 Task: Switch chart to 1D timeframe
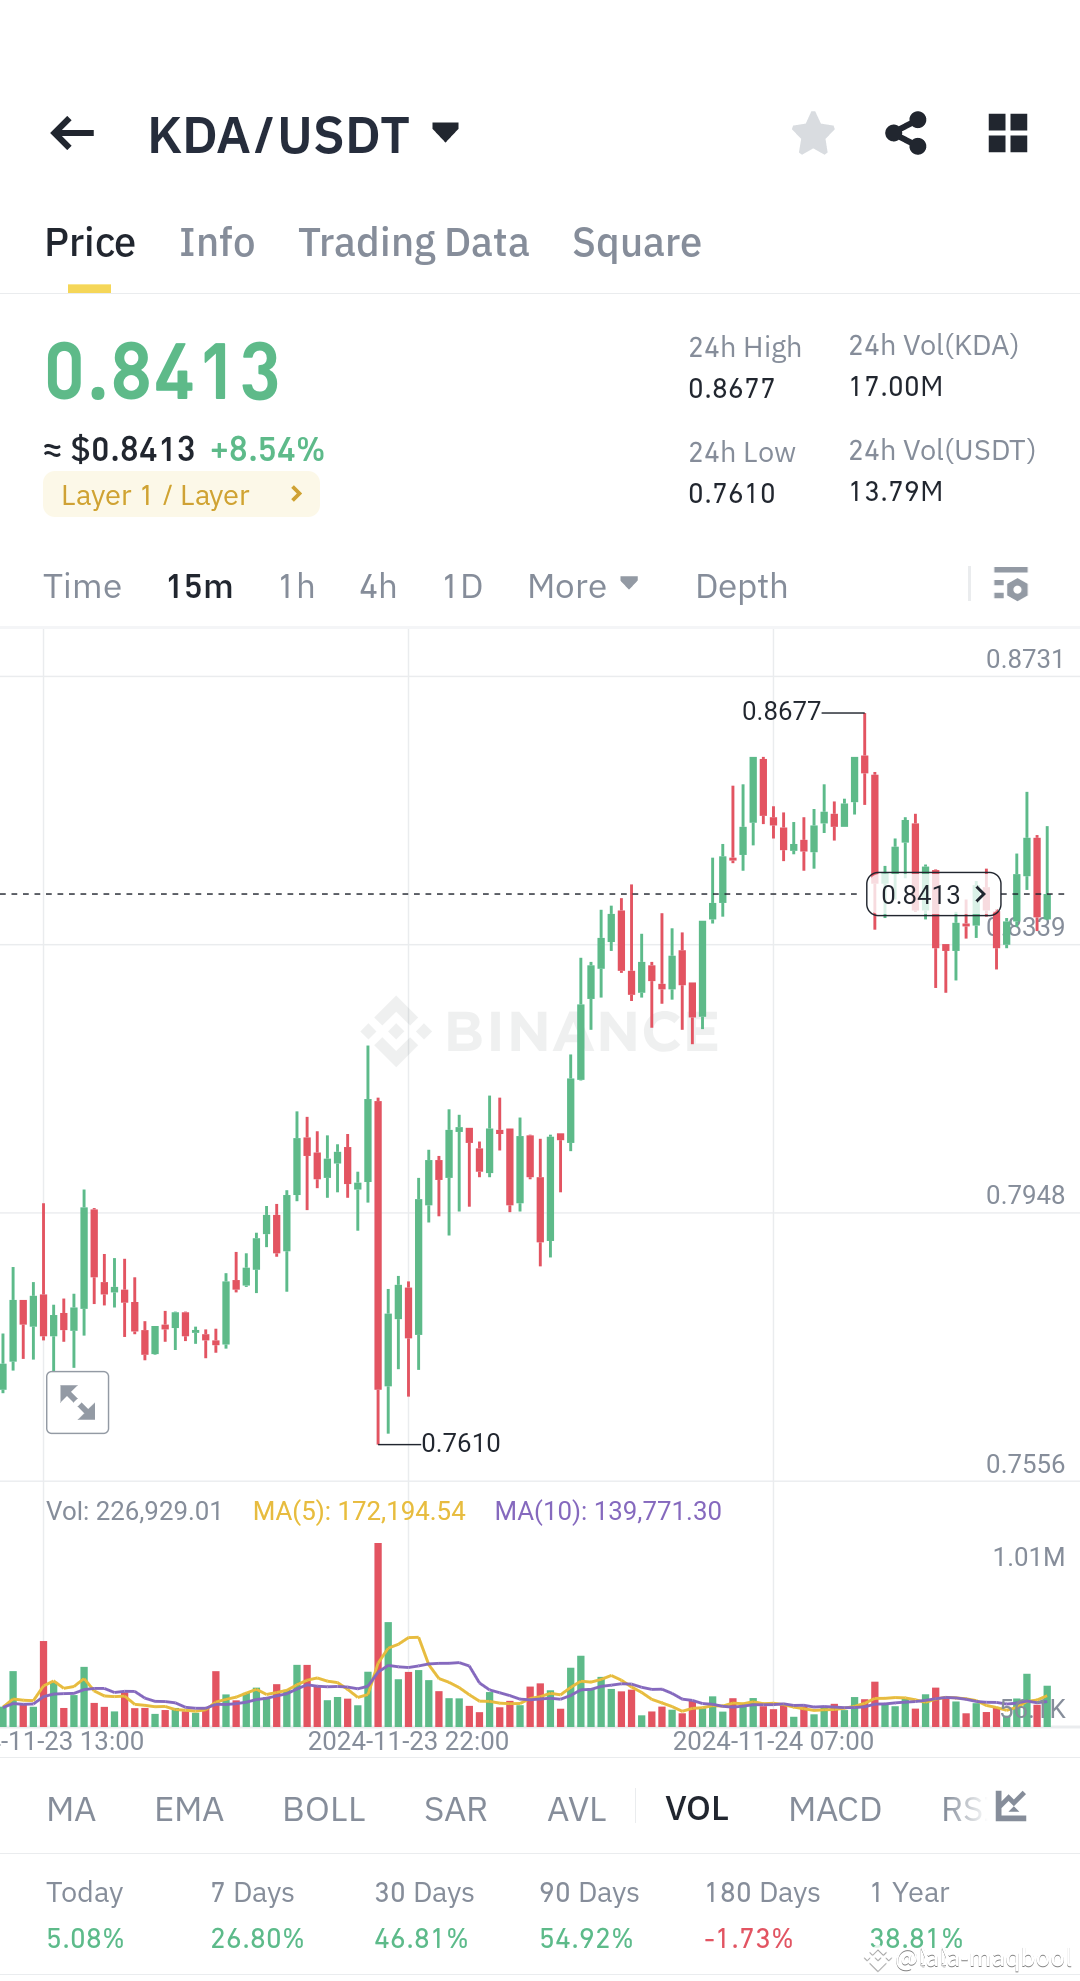(461, 585)
